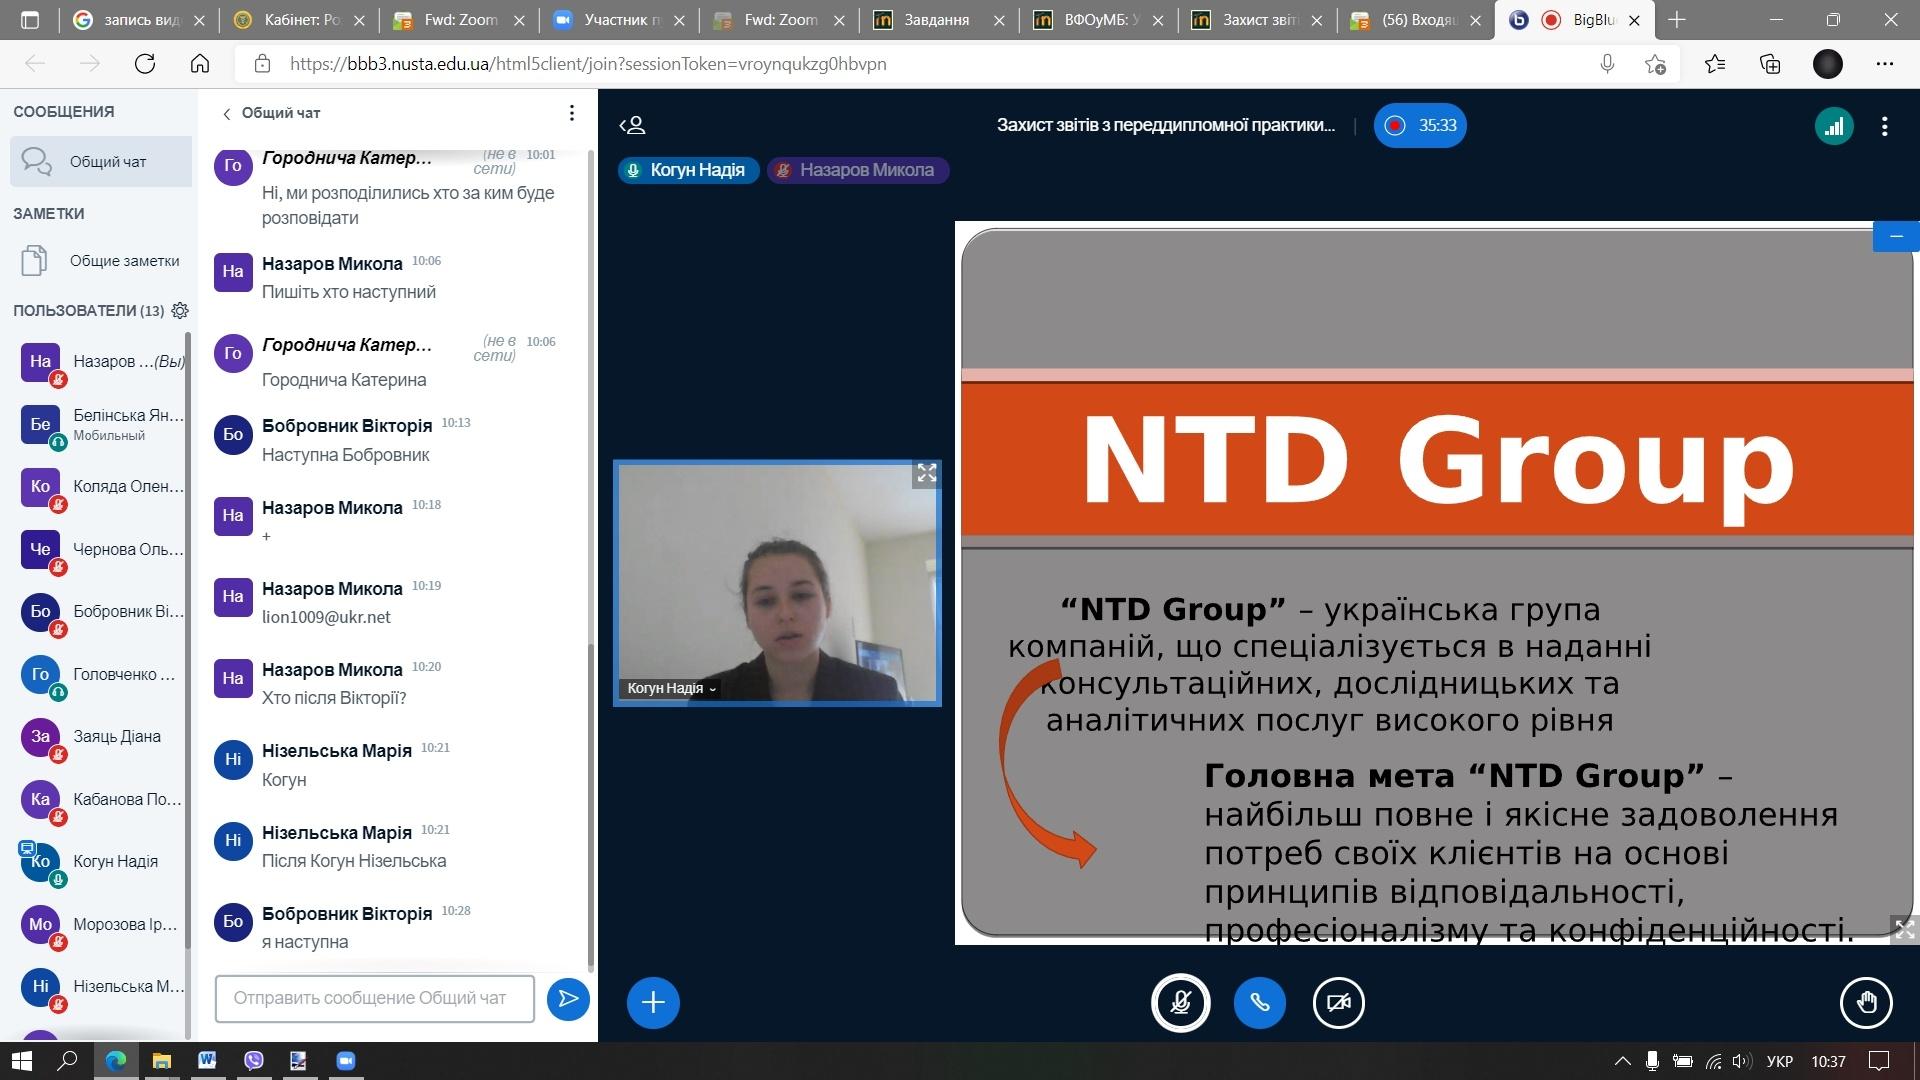The height and width of the screenshot is (1080, 1920).
Task: Click the Когун Надія talking indicator
Action: pos(688,170)
